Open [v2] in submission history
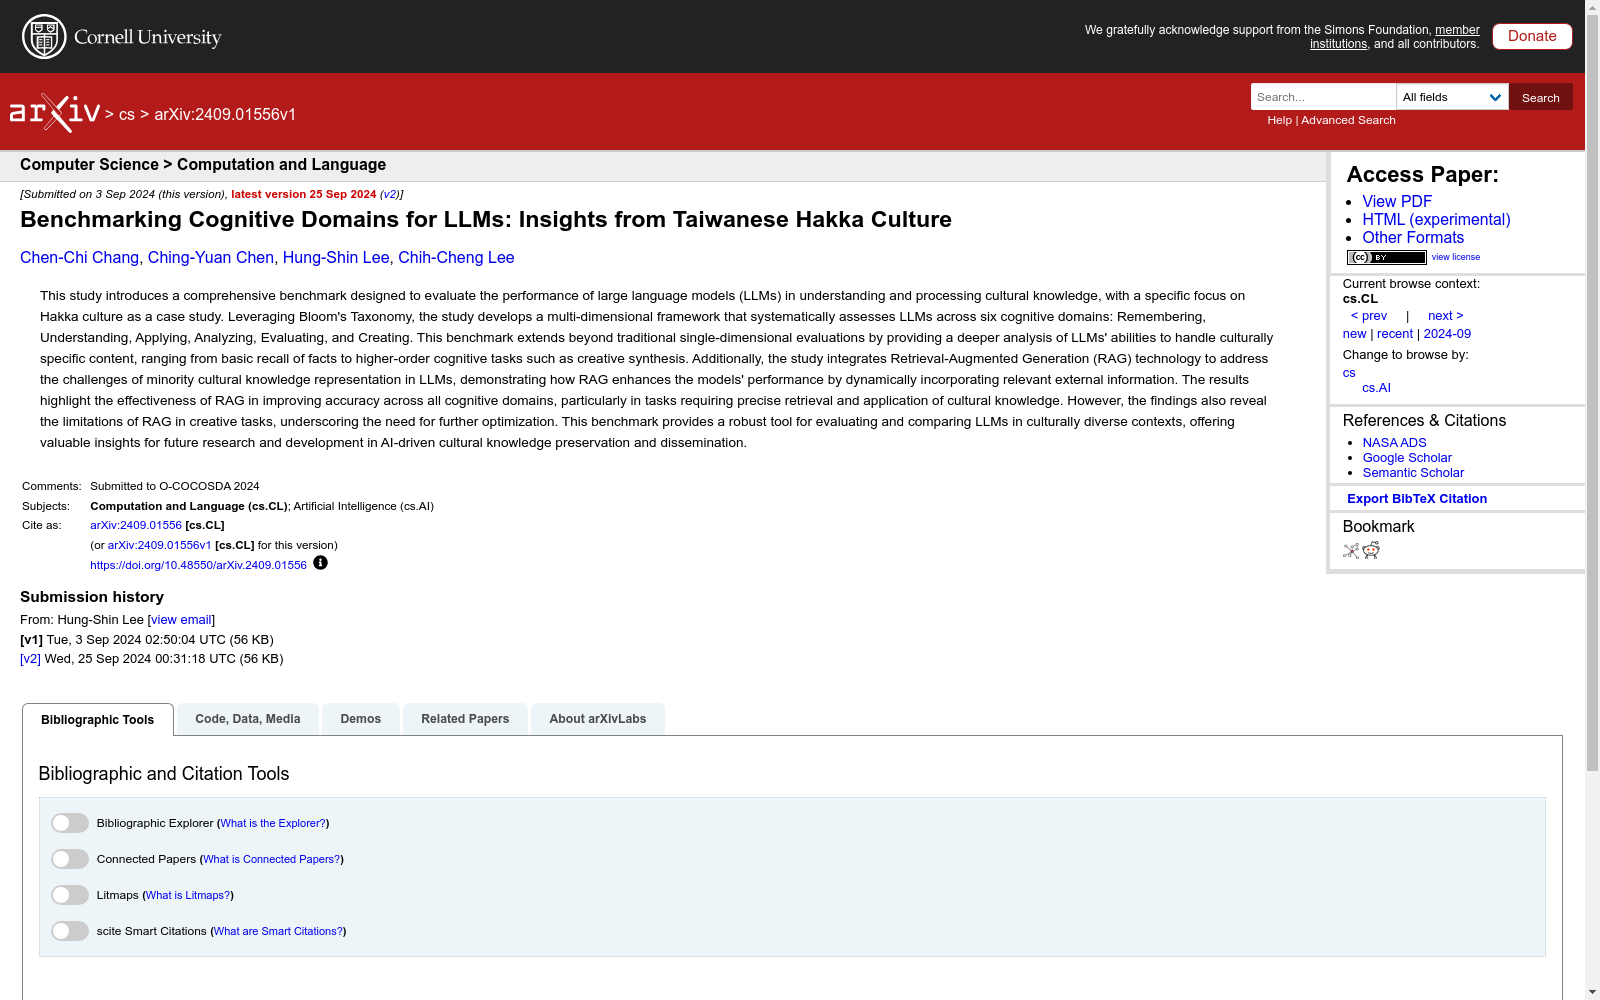 (x=30, y=659)
